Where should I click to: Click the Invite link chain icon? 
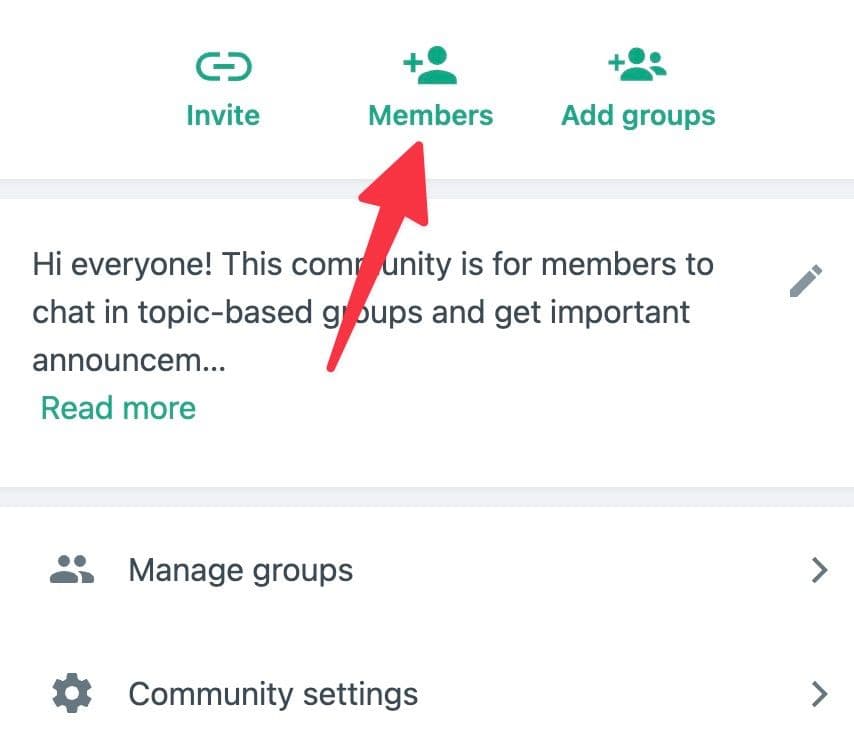tap(222, 66)
